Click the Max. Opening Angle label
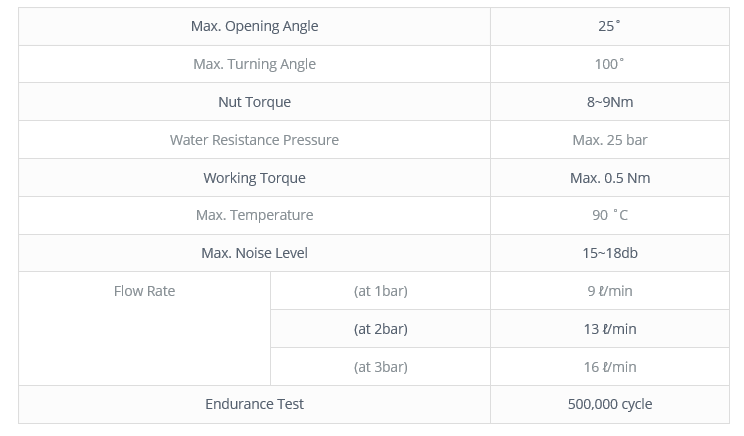The width and height of the screenshot is (744, 436). click(254, 26)
